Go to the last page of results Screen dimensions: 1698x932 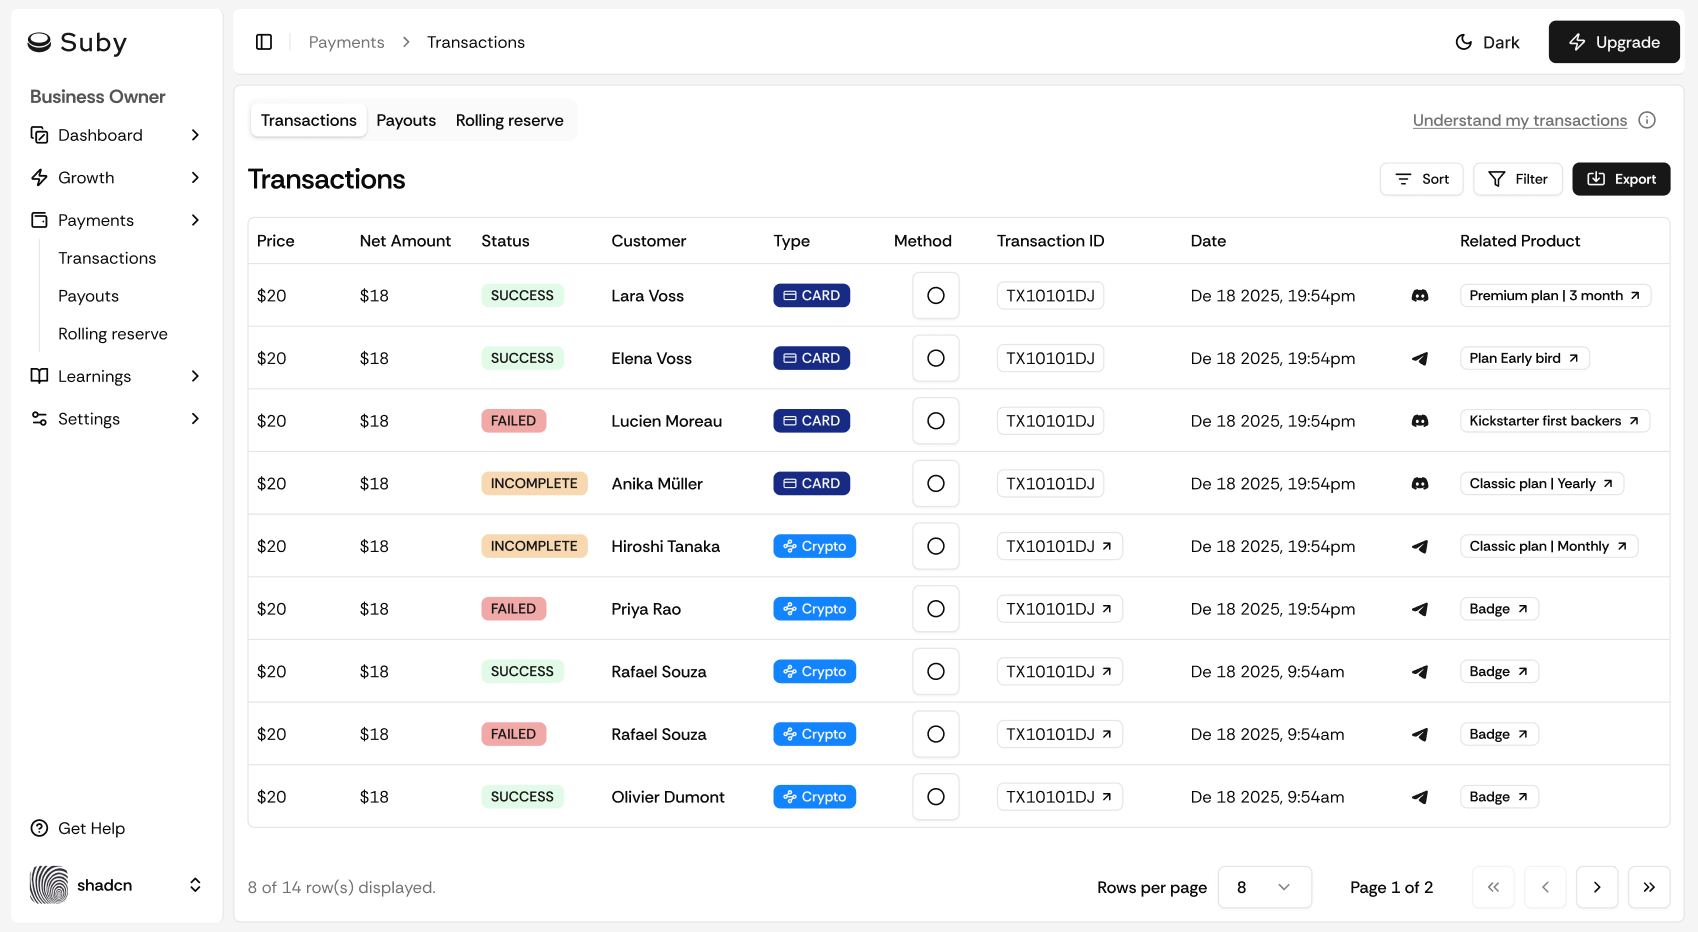(x=1648, y=887)
